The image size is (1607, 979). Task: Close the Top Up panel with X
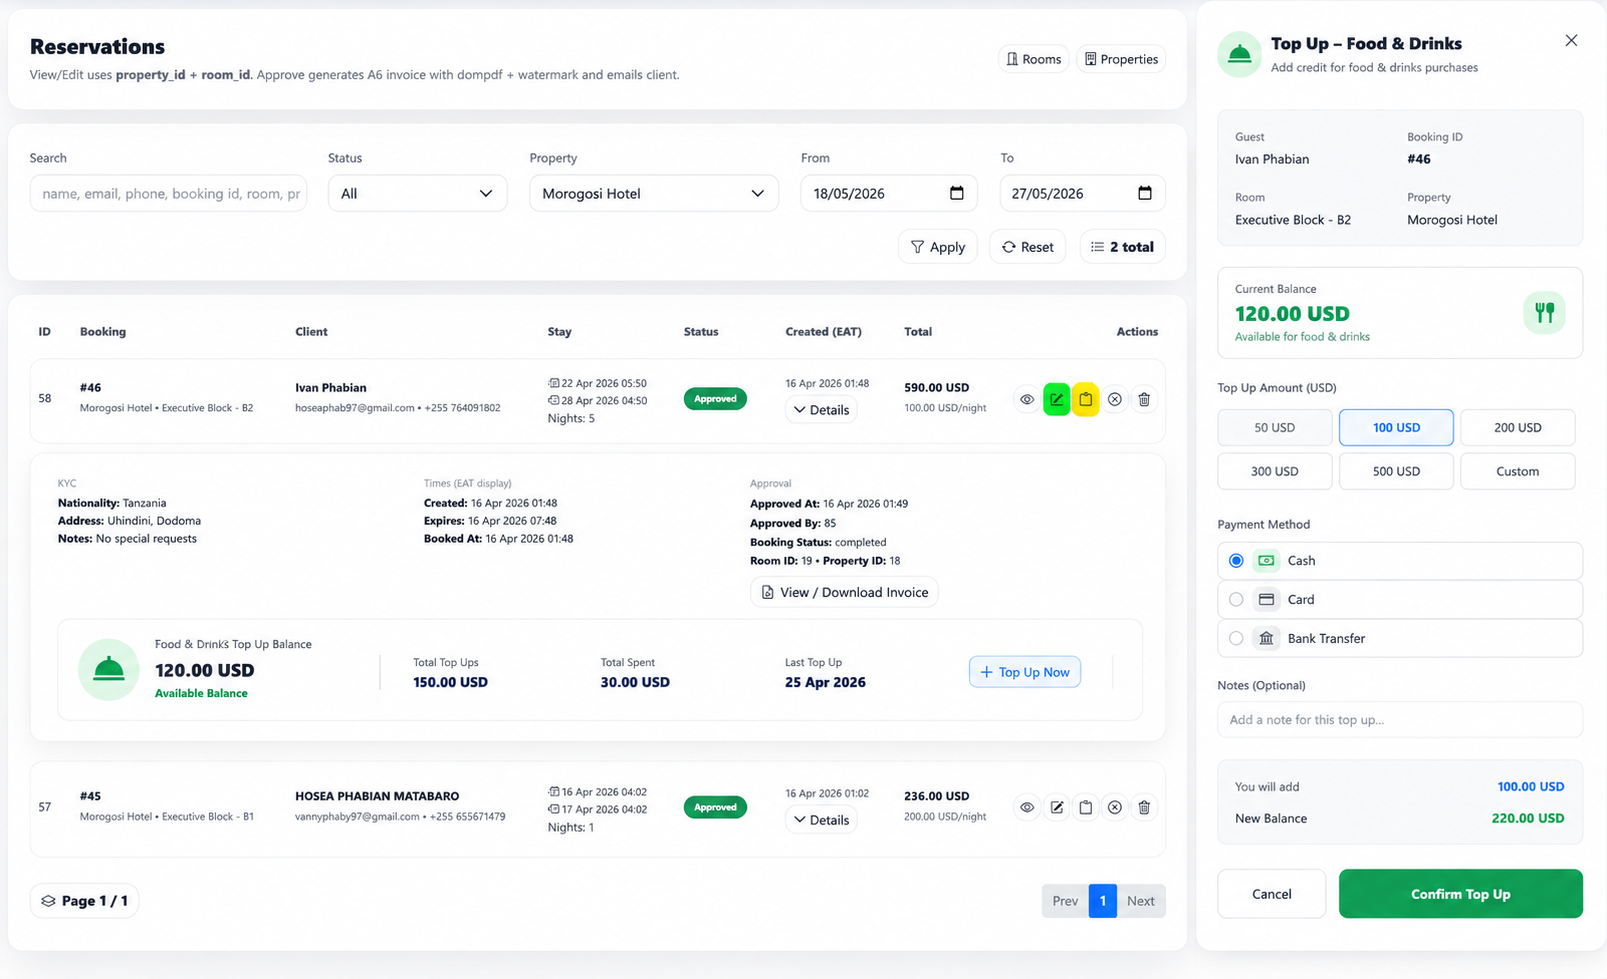[x=1571, y=41]
